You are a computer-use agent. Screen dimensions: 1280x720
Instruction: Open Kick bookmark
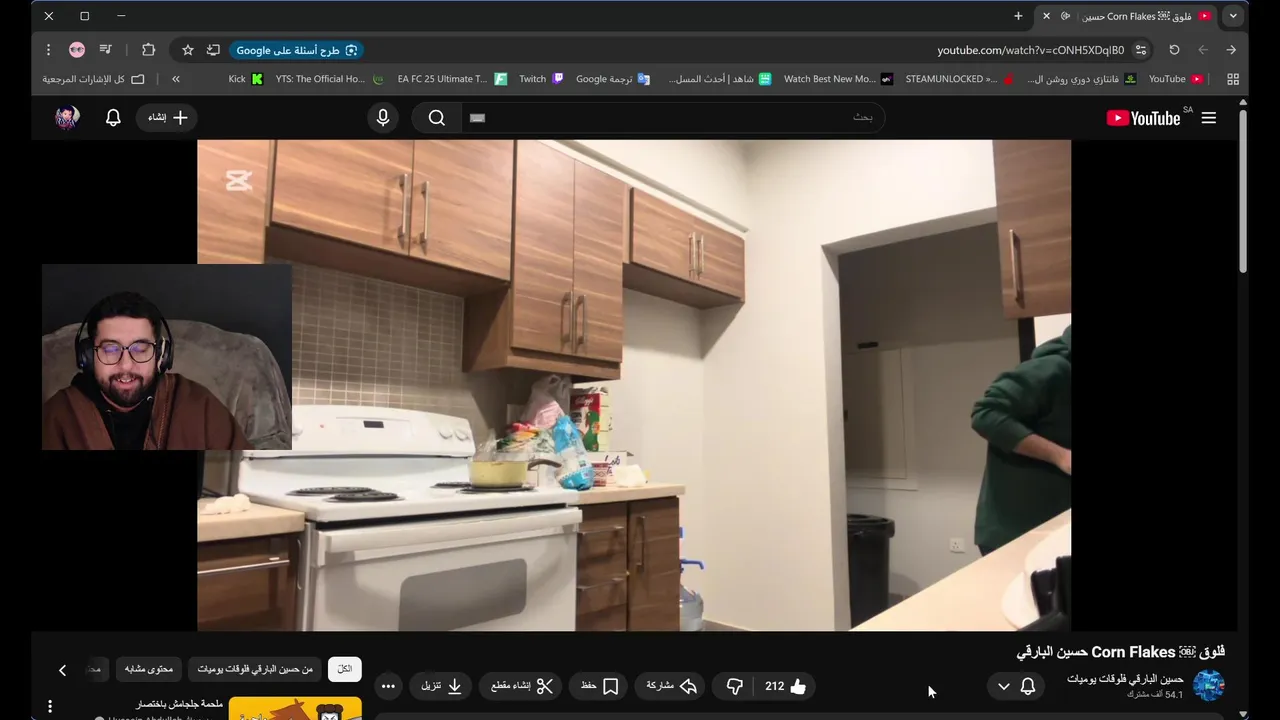click(x=246, y=79)
